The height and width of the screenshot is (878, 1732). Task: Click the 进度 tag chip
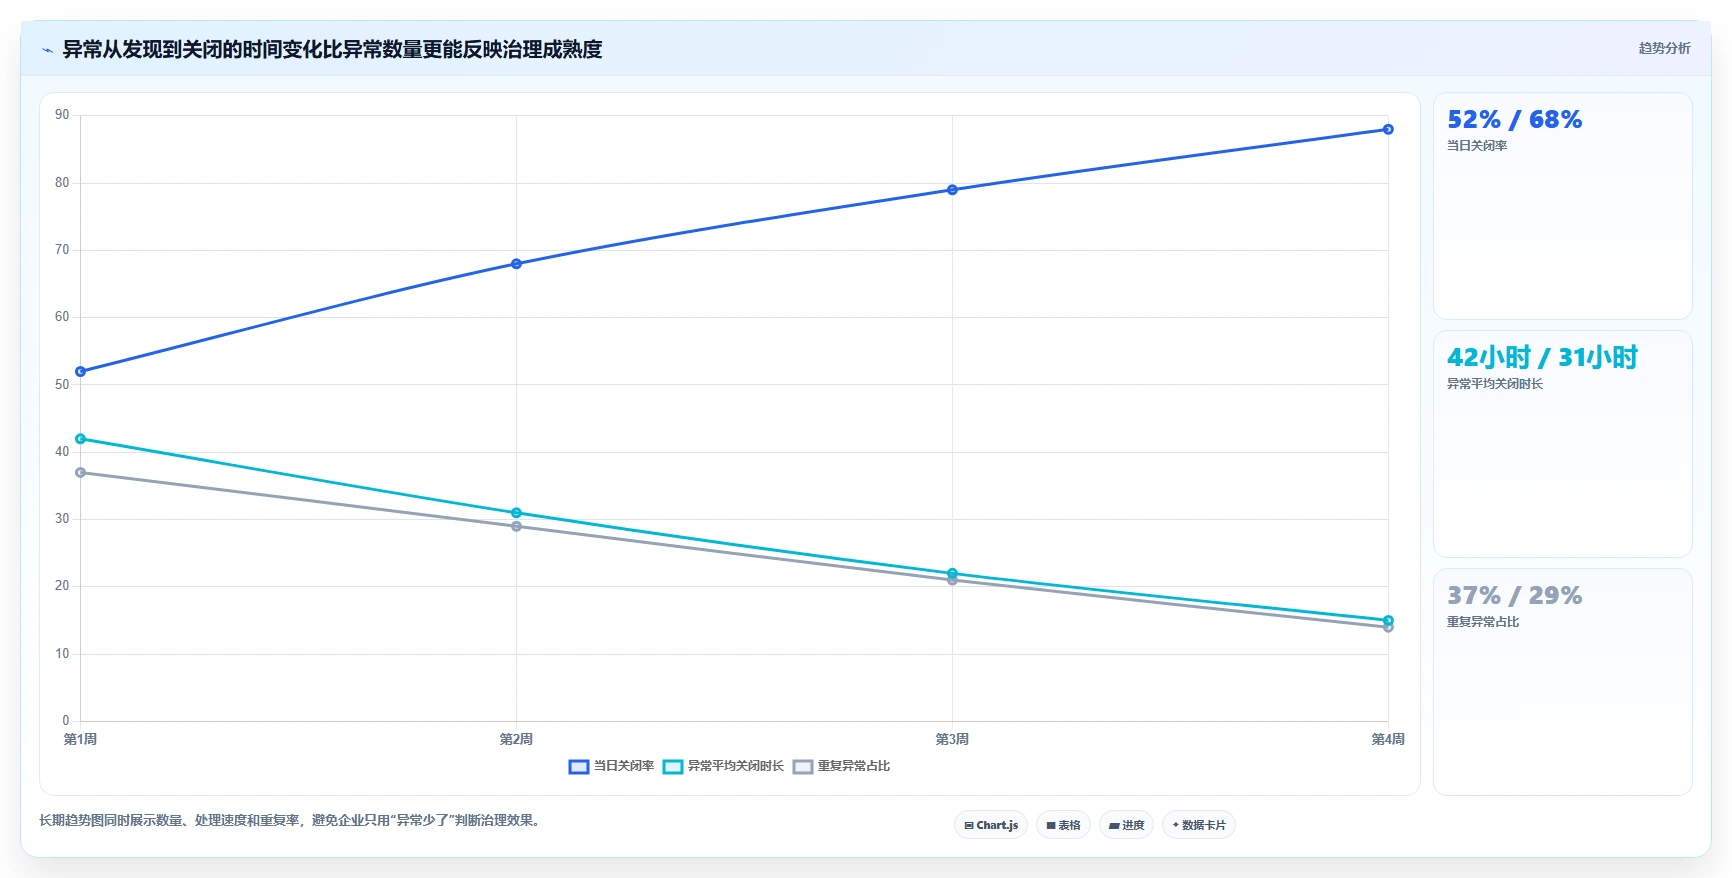tap(1126, 825)
